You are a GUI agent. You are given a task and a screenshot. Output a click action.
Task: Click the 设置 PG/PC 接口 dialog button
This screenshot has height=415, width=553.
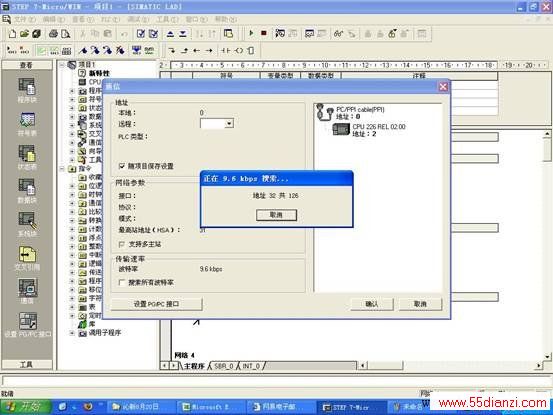(157, 304)
